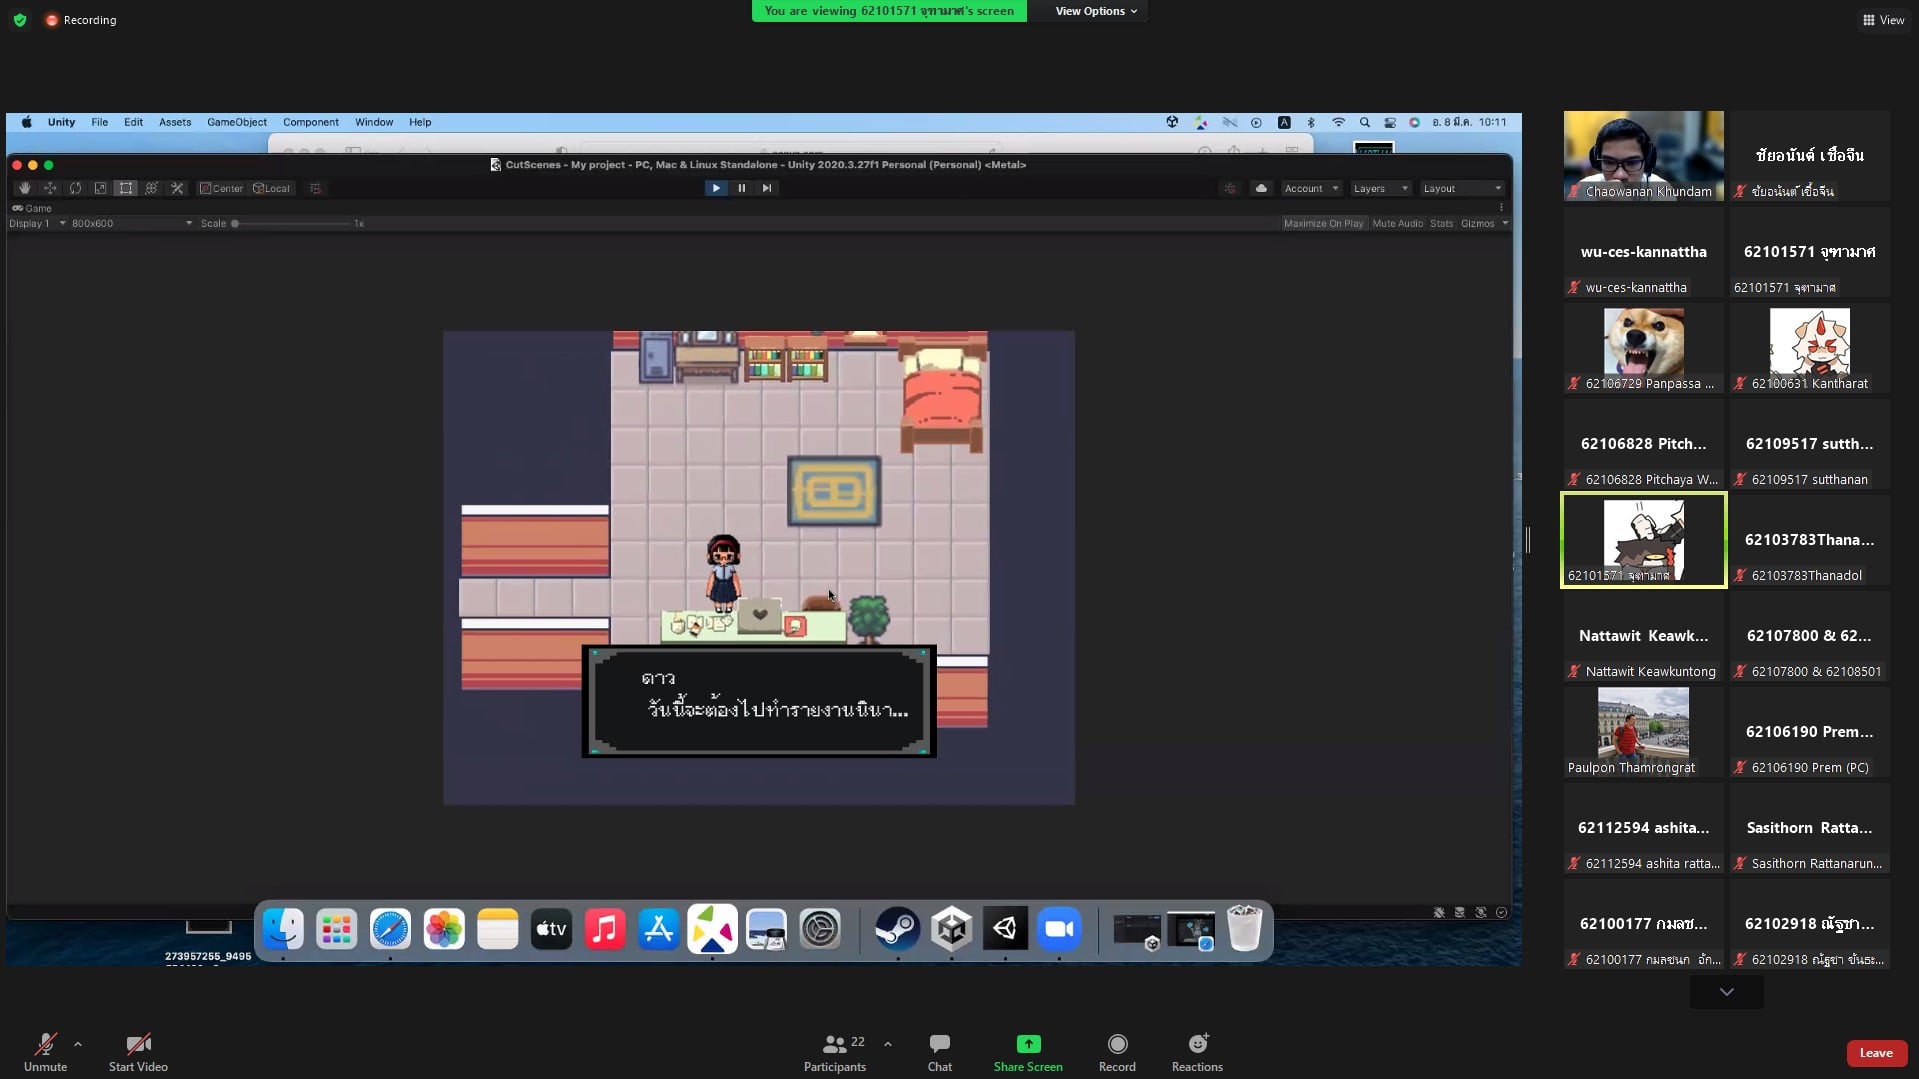1919x1079 pixels.
Task: Toggle Maximize On Play in Game view
Action: [1322, 223]
